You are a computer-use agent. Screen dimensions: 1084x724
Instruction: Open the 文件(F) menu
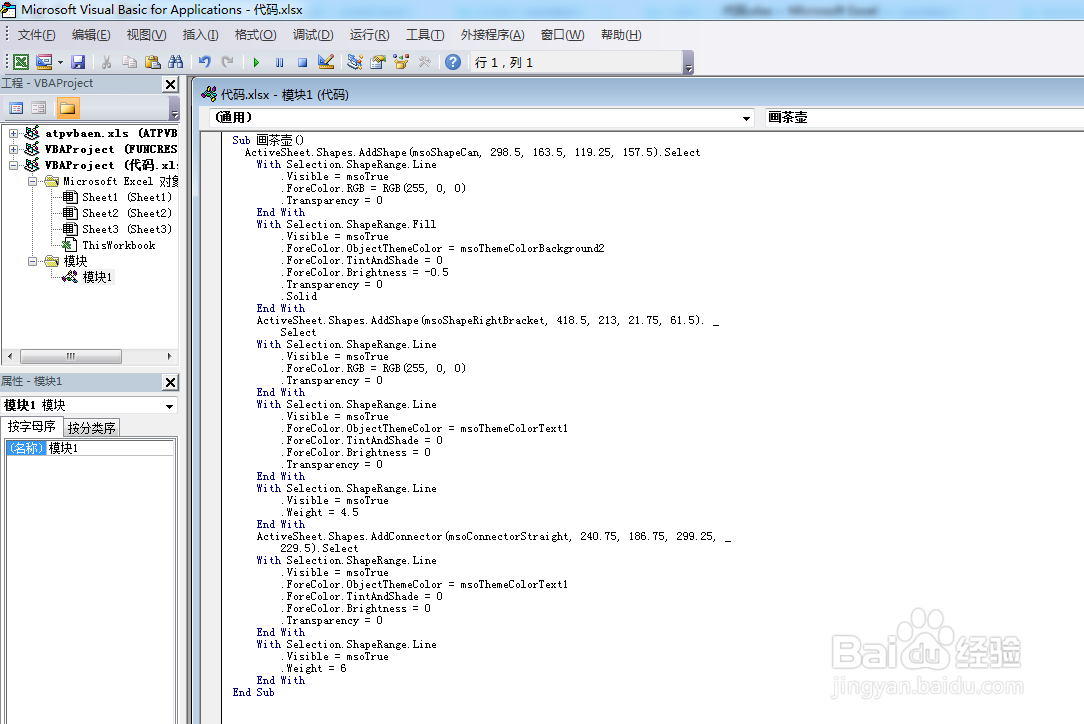(x=37, y=35)
